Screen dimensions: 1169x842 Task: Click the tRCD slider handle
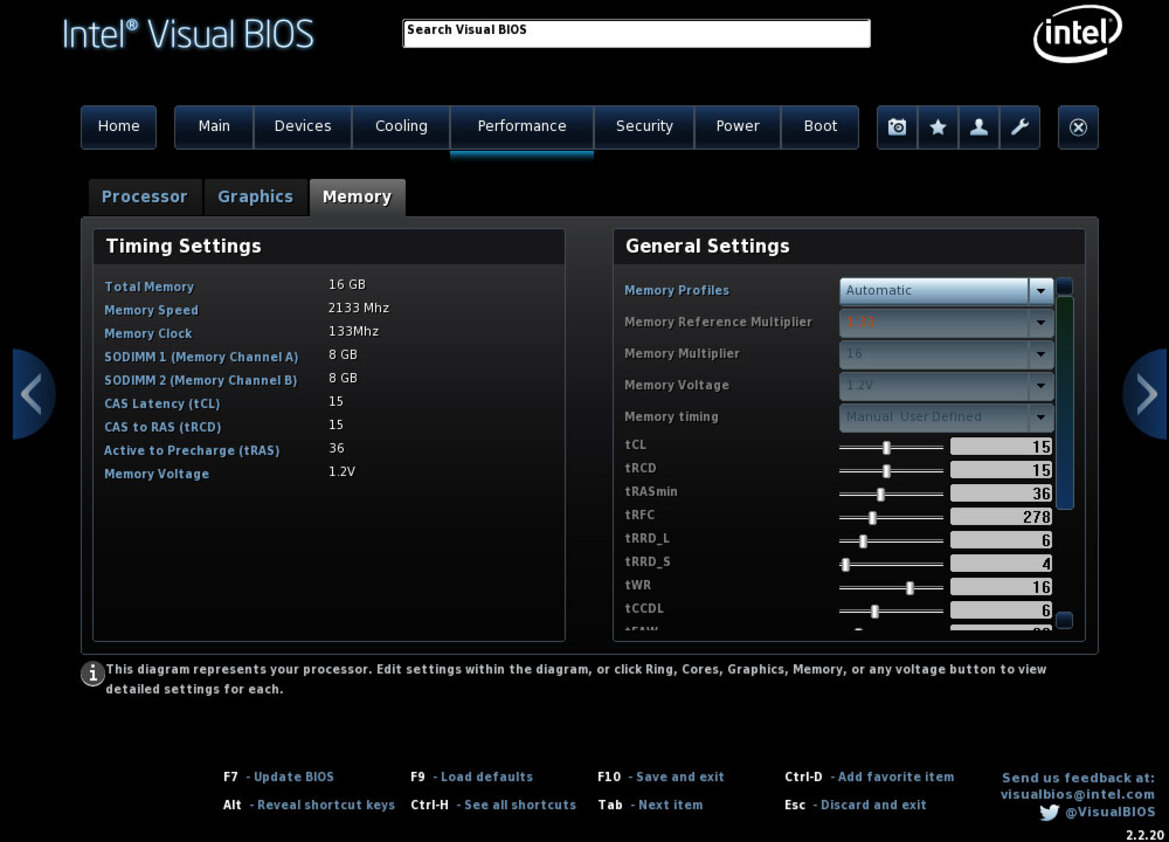[886, 471]
